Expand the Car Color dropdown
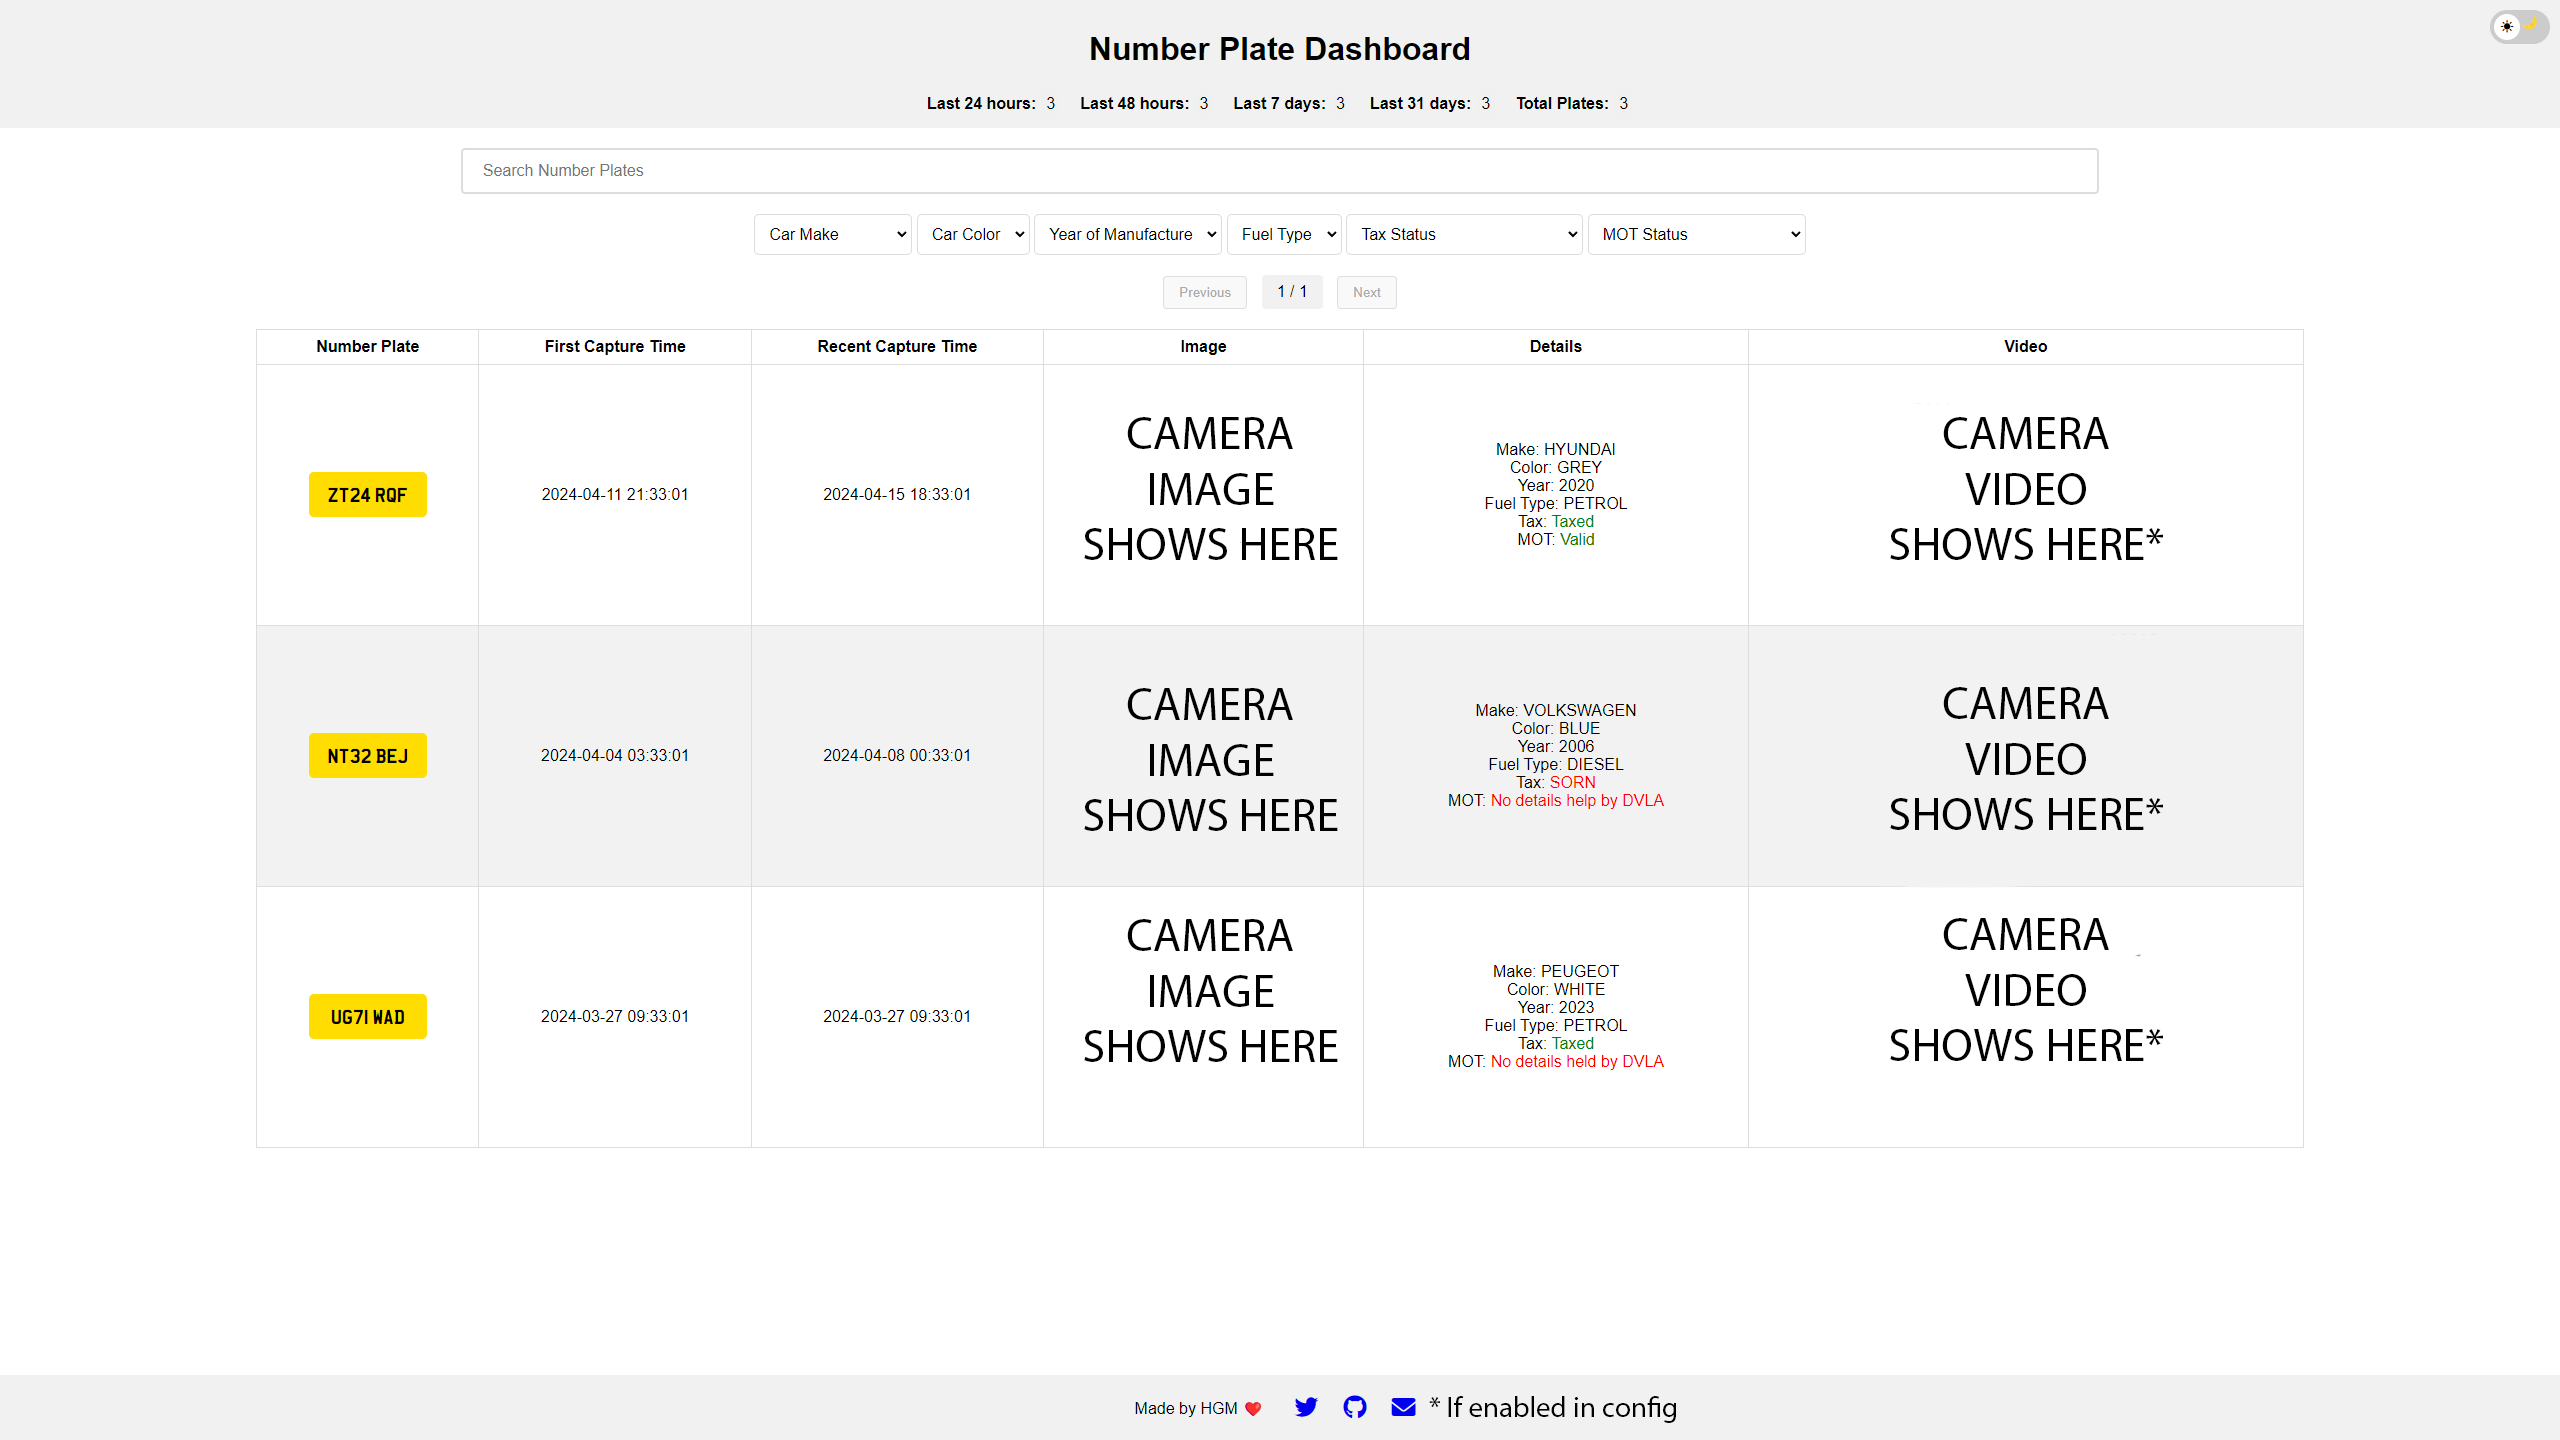 pos(972,234)
